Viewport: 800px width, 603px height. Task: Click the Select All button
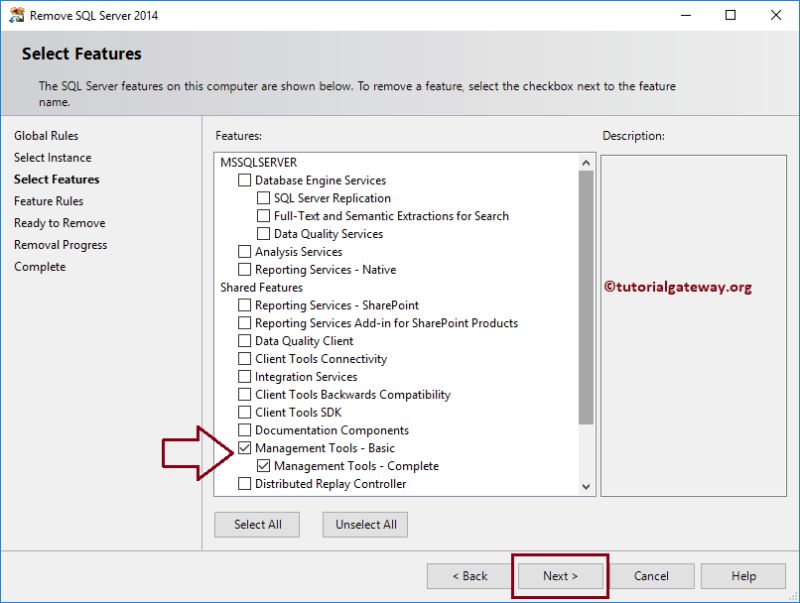click(x=257, y=524)
